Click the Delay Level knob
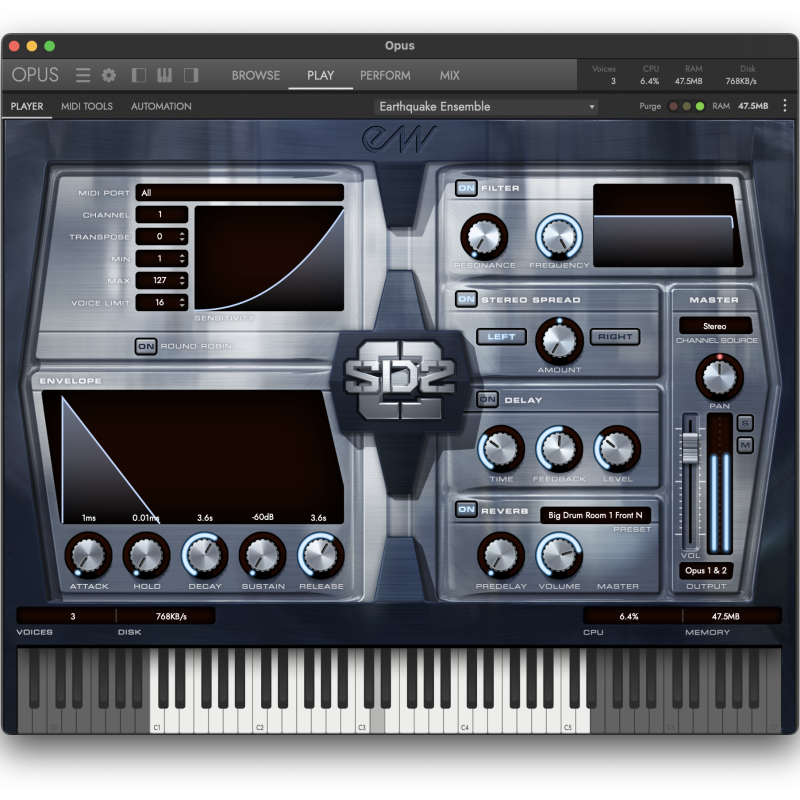Image resolution: width=800 pixels, height=800 pixels. click(617, 449)
